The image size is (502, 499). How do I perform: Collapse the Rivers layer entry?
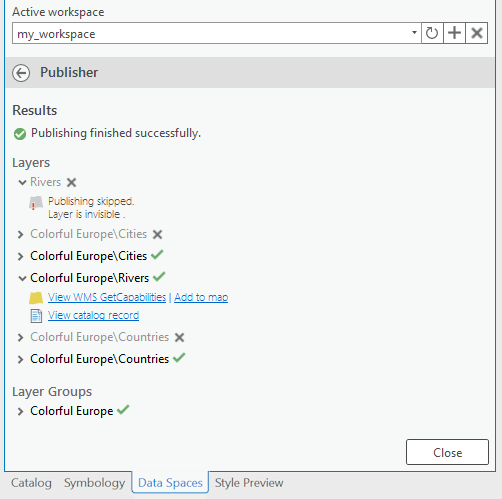22,182
